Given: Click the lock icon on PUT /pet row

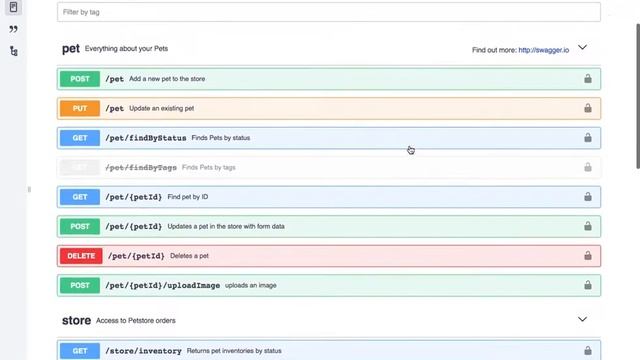Looking at the screenshot, I should point(588,108).
